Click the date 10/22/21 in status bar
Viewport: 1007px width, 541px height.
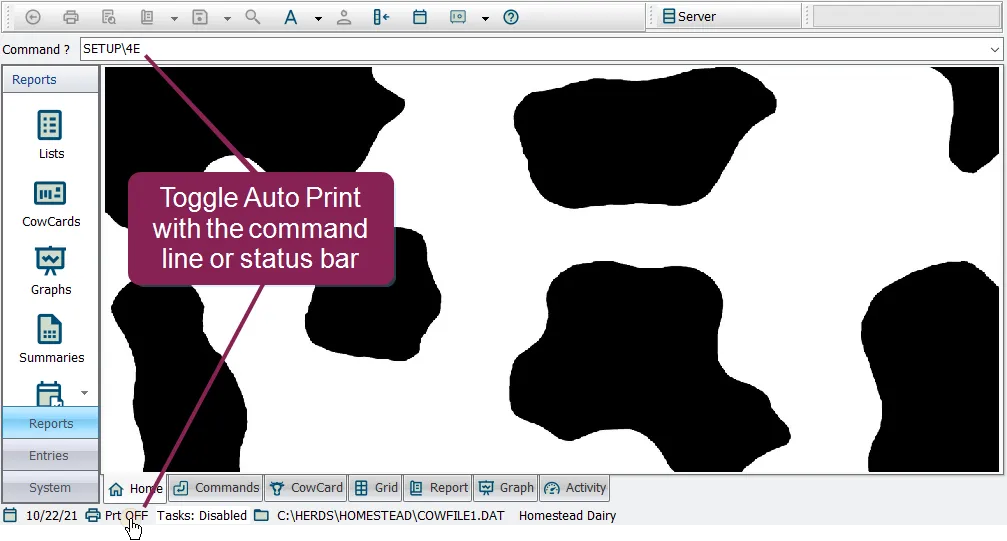(x=51, y=516)
